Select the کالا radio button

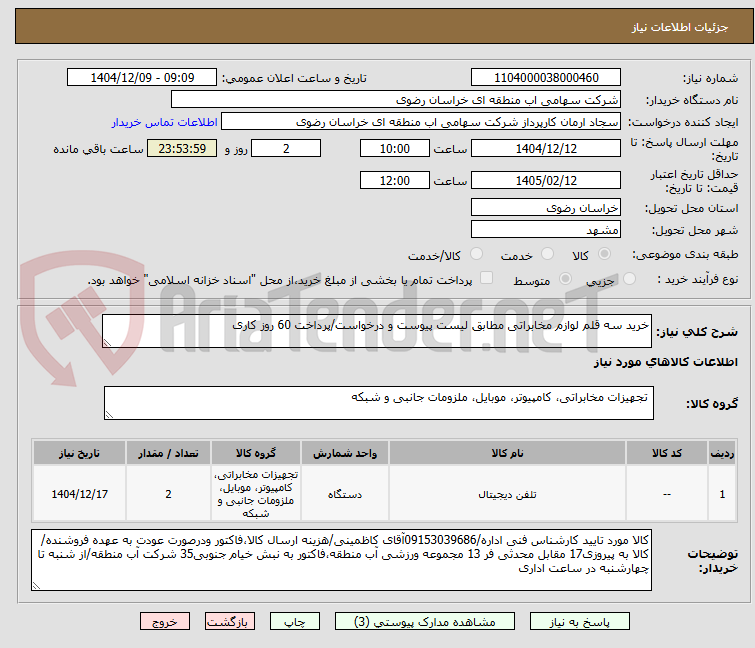(x=604, y=254)
